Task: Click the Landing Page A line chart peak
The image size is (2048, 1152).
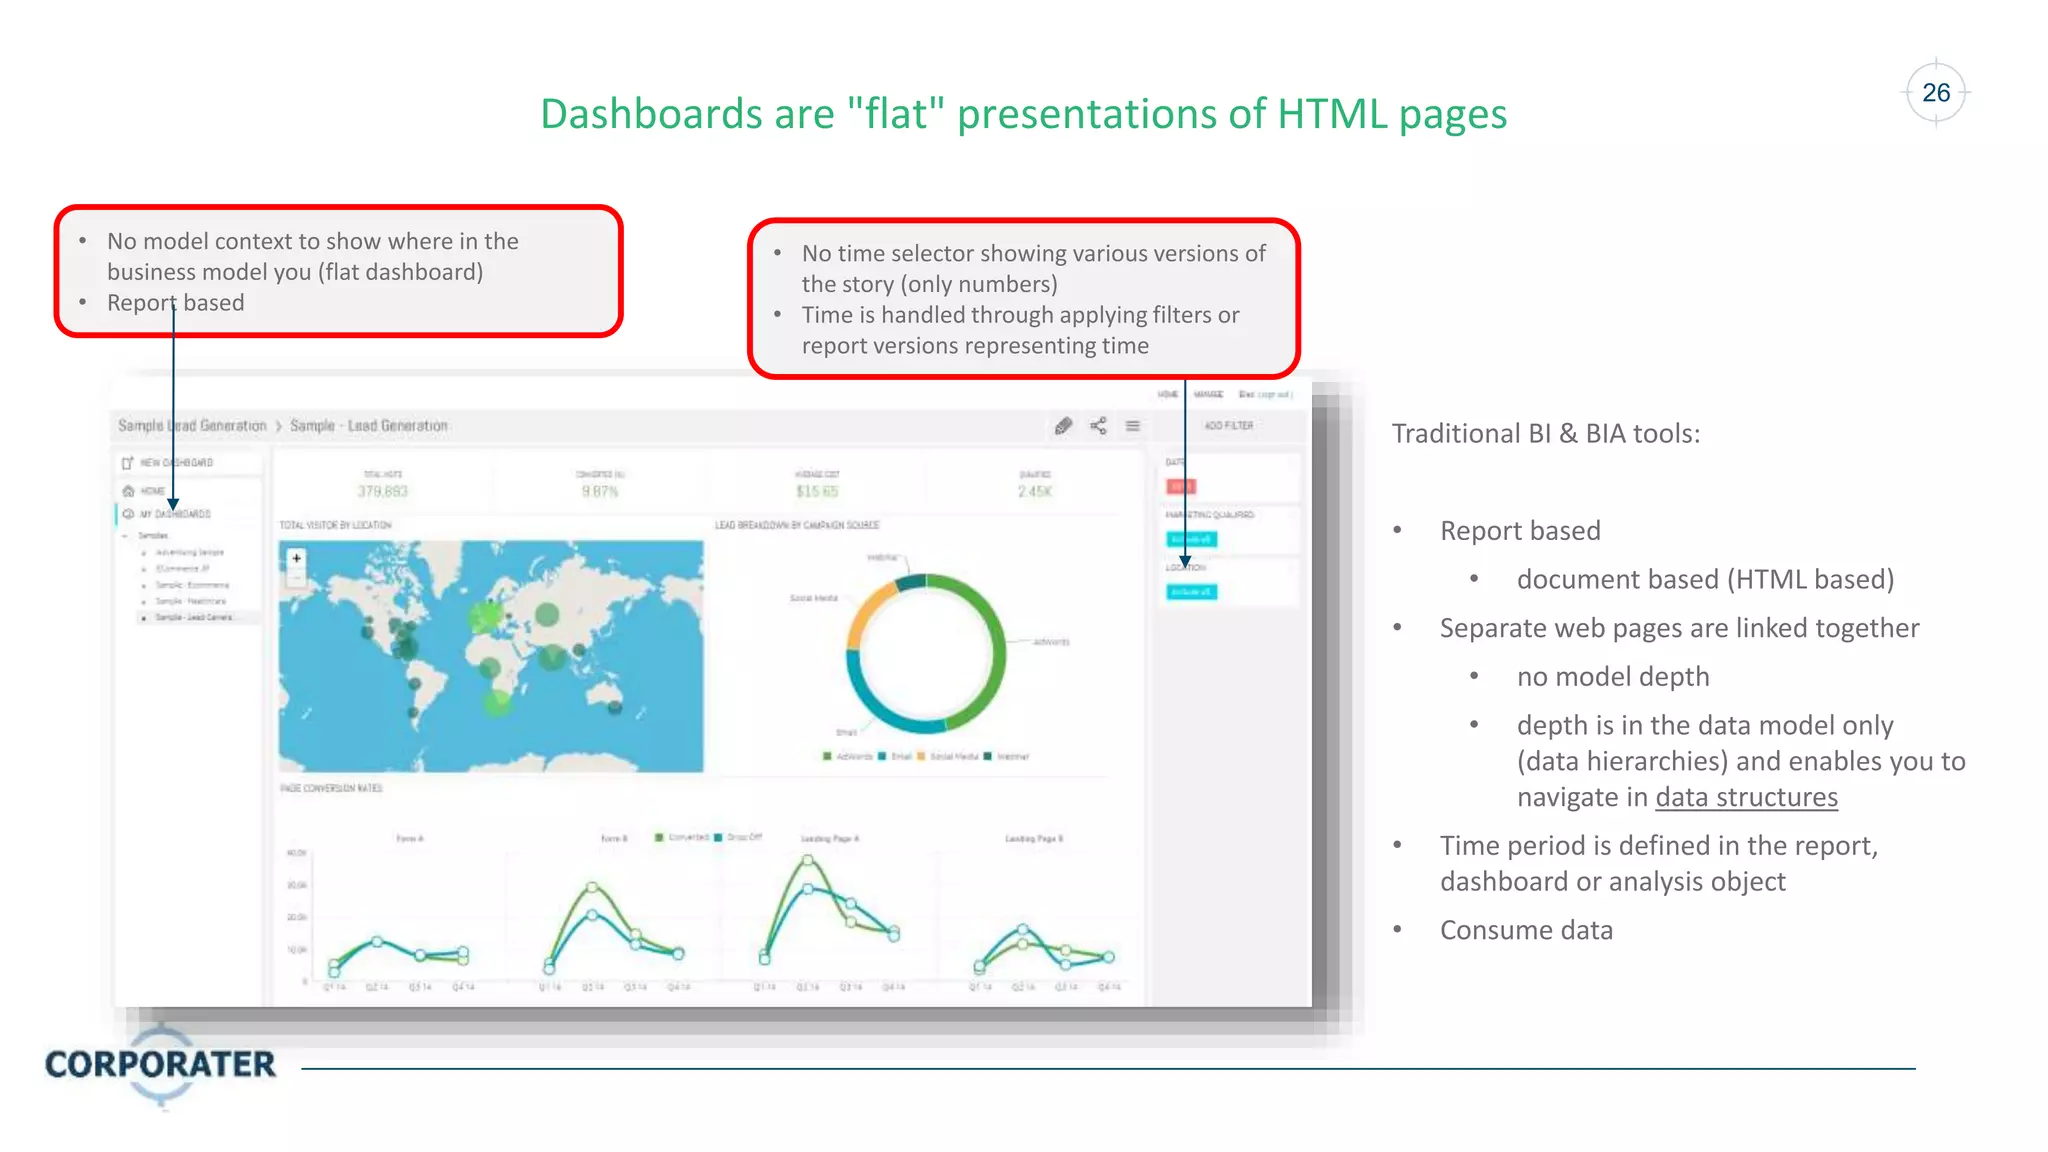Action: 808,860
